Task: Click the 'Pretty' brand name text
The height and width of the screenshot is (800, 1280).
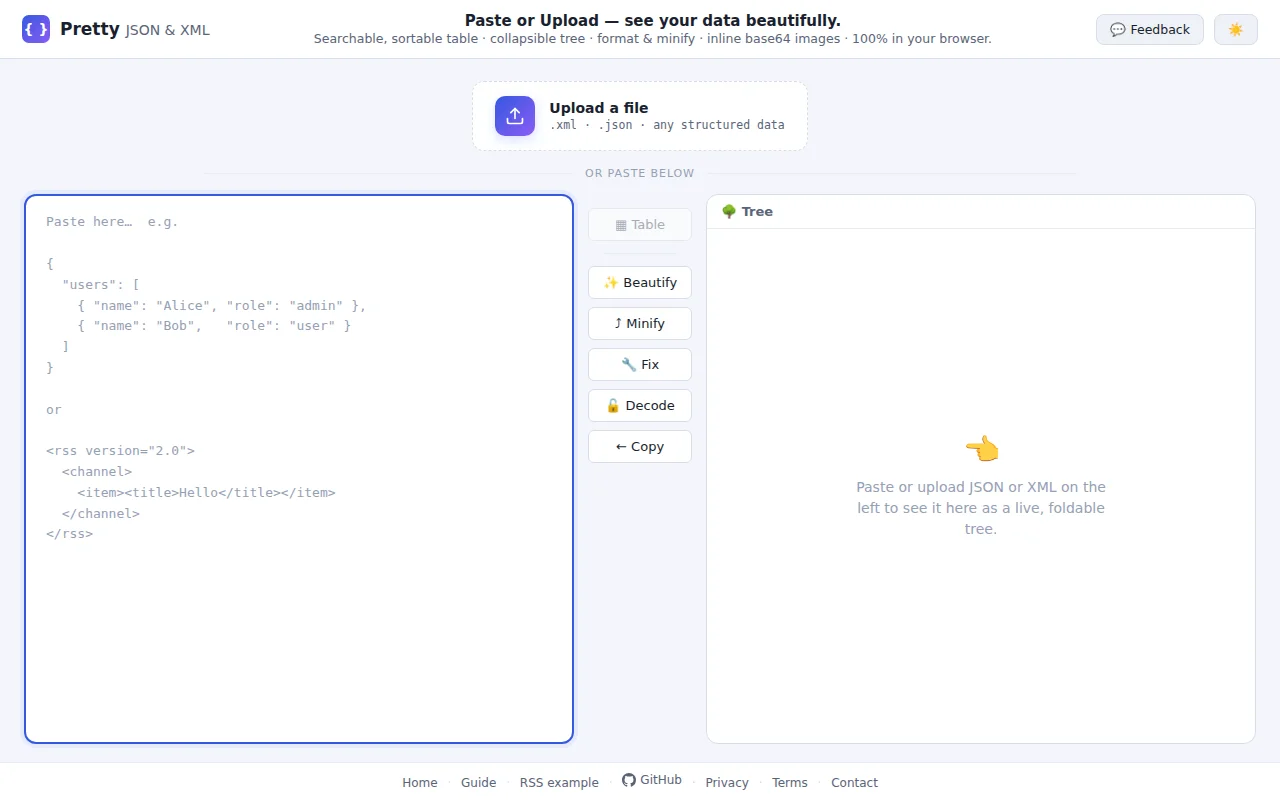Action: (90, 29)
